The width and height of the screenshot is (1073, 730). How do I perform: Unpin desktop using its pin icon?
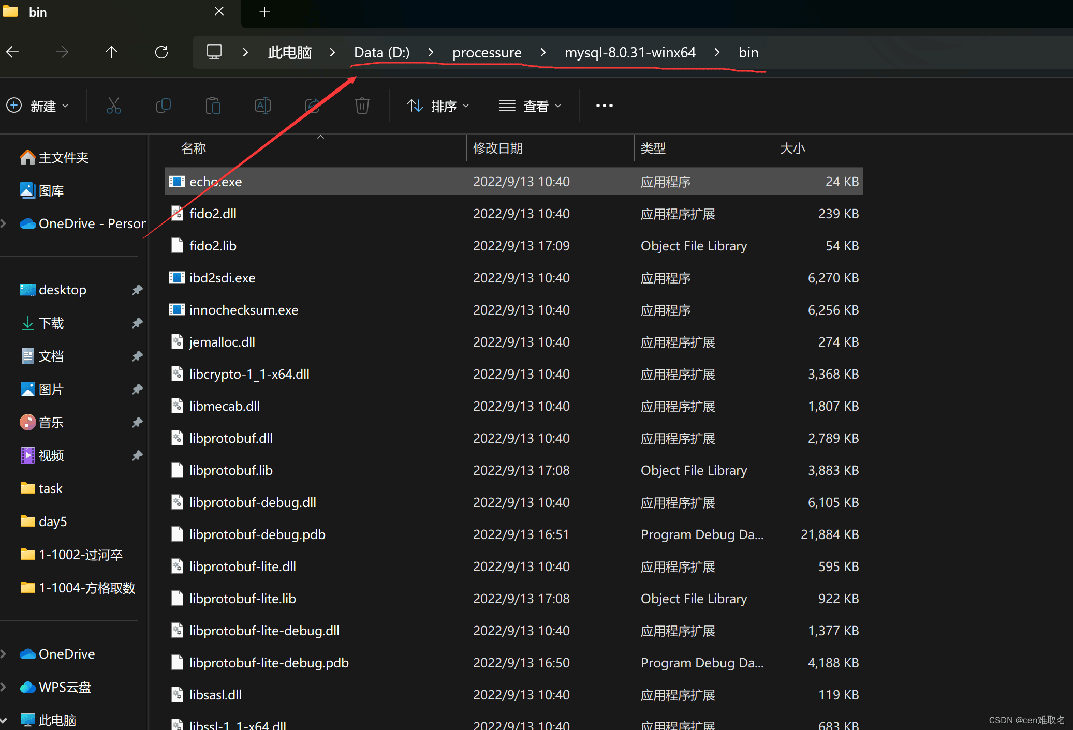coord(137,290)
